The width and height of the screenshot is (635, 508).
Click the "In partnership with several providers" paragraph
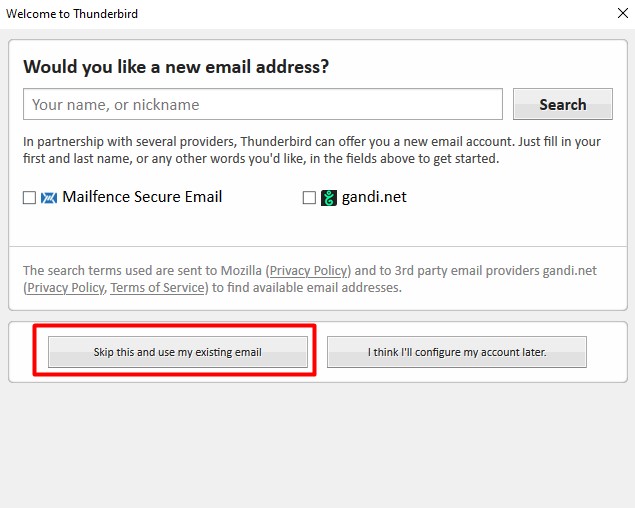tap(312, 150)
